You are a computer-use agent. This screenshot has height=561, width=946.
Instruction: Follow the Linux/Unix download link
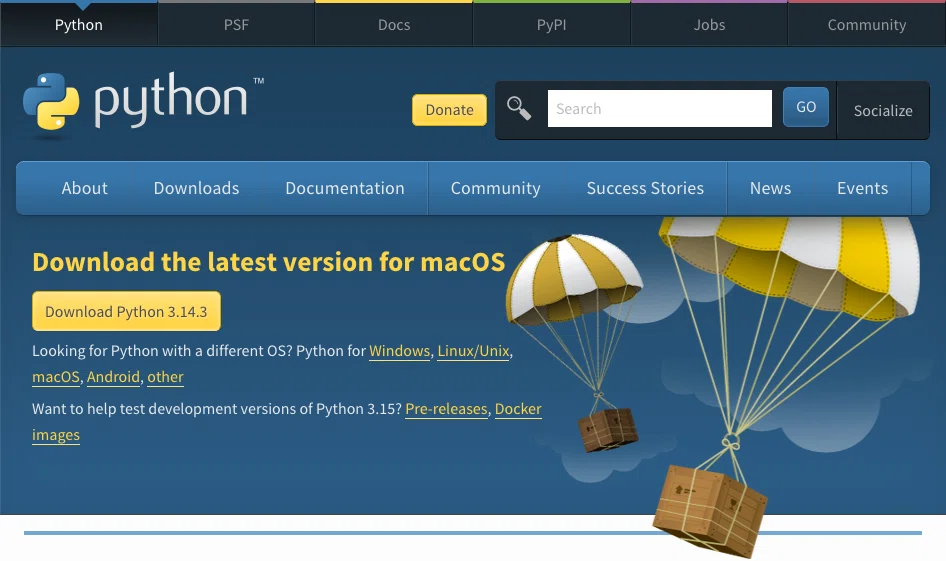(474, 350)
